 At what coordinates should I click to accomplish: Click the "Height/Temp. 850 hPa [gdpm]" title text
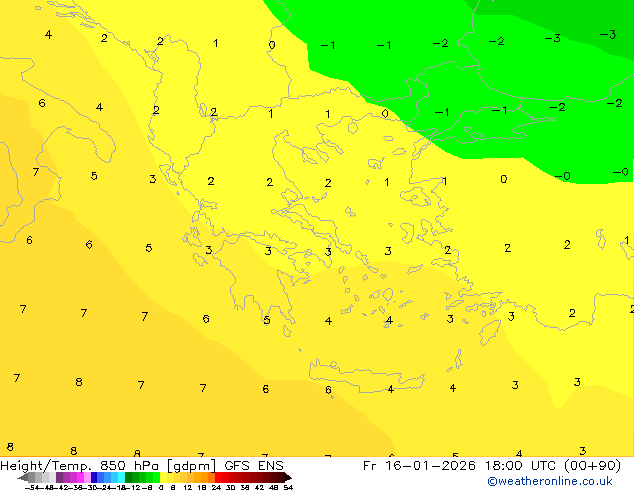(108, 466)
